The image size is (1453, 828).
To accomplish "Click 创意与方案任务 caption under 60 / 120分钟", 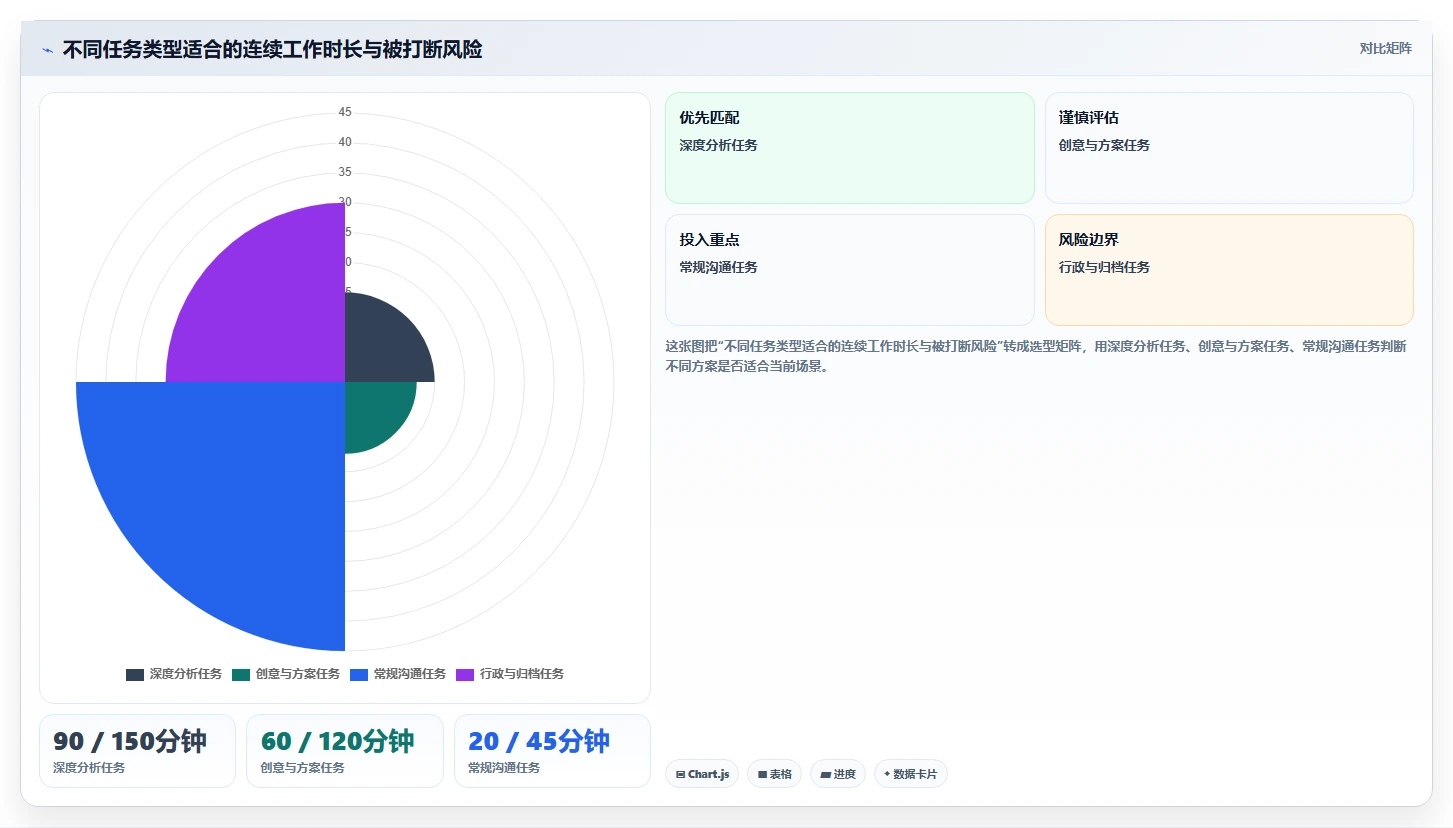I will tap(302, 768).
